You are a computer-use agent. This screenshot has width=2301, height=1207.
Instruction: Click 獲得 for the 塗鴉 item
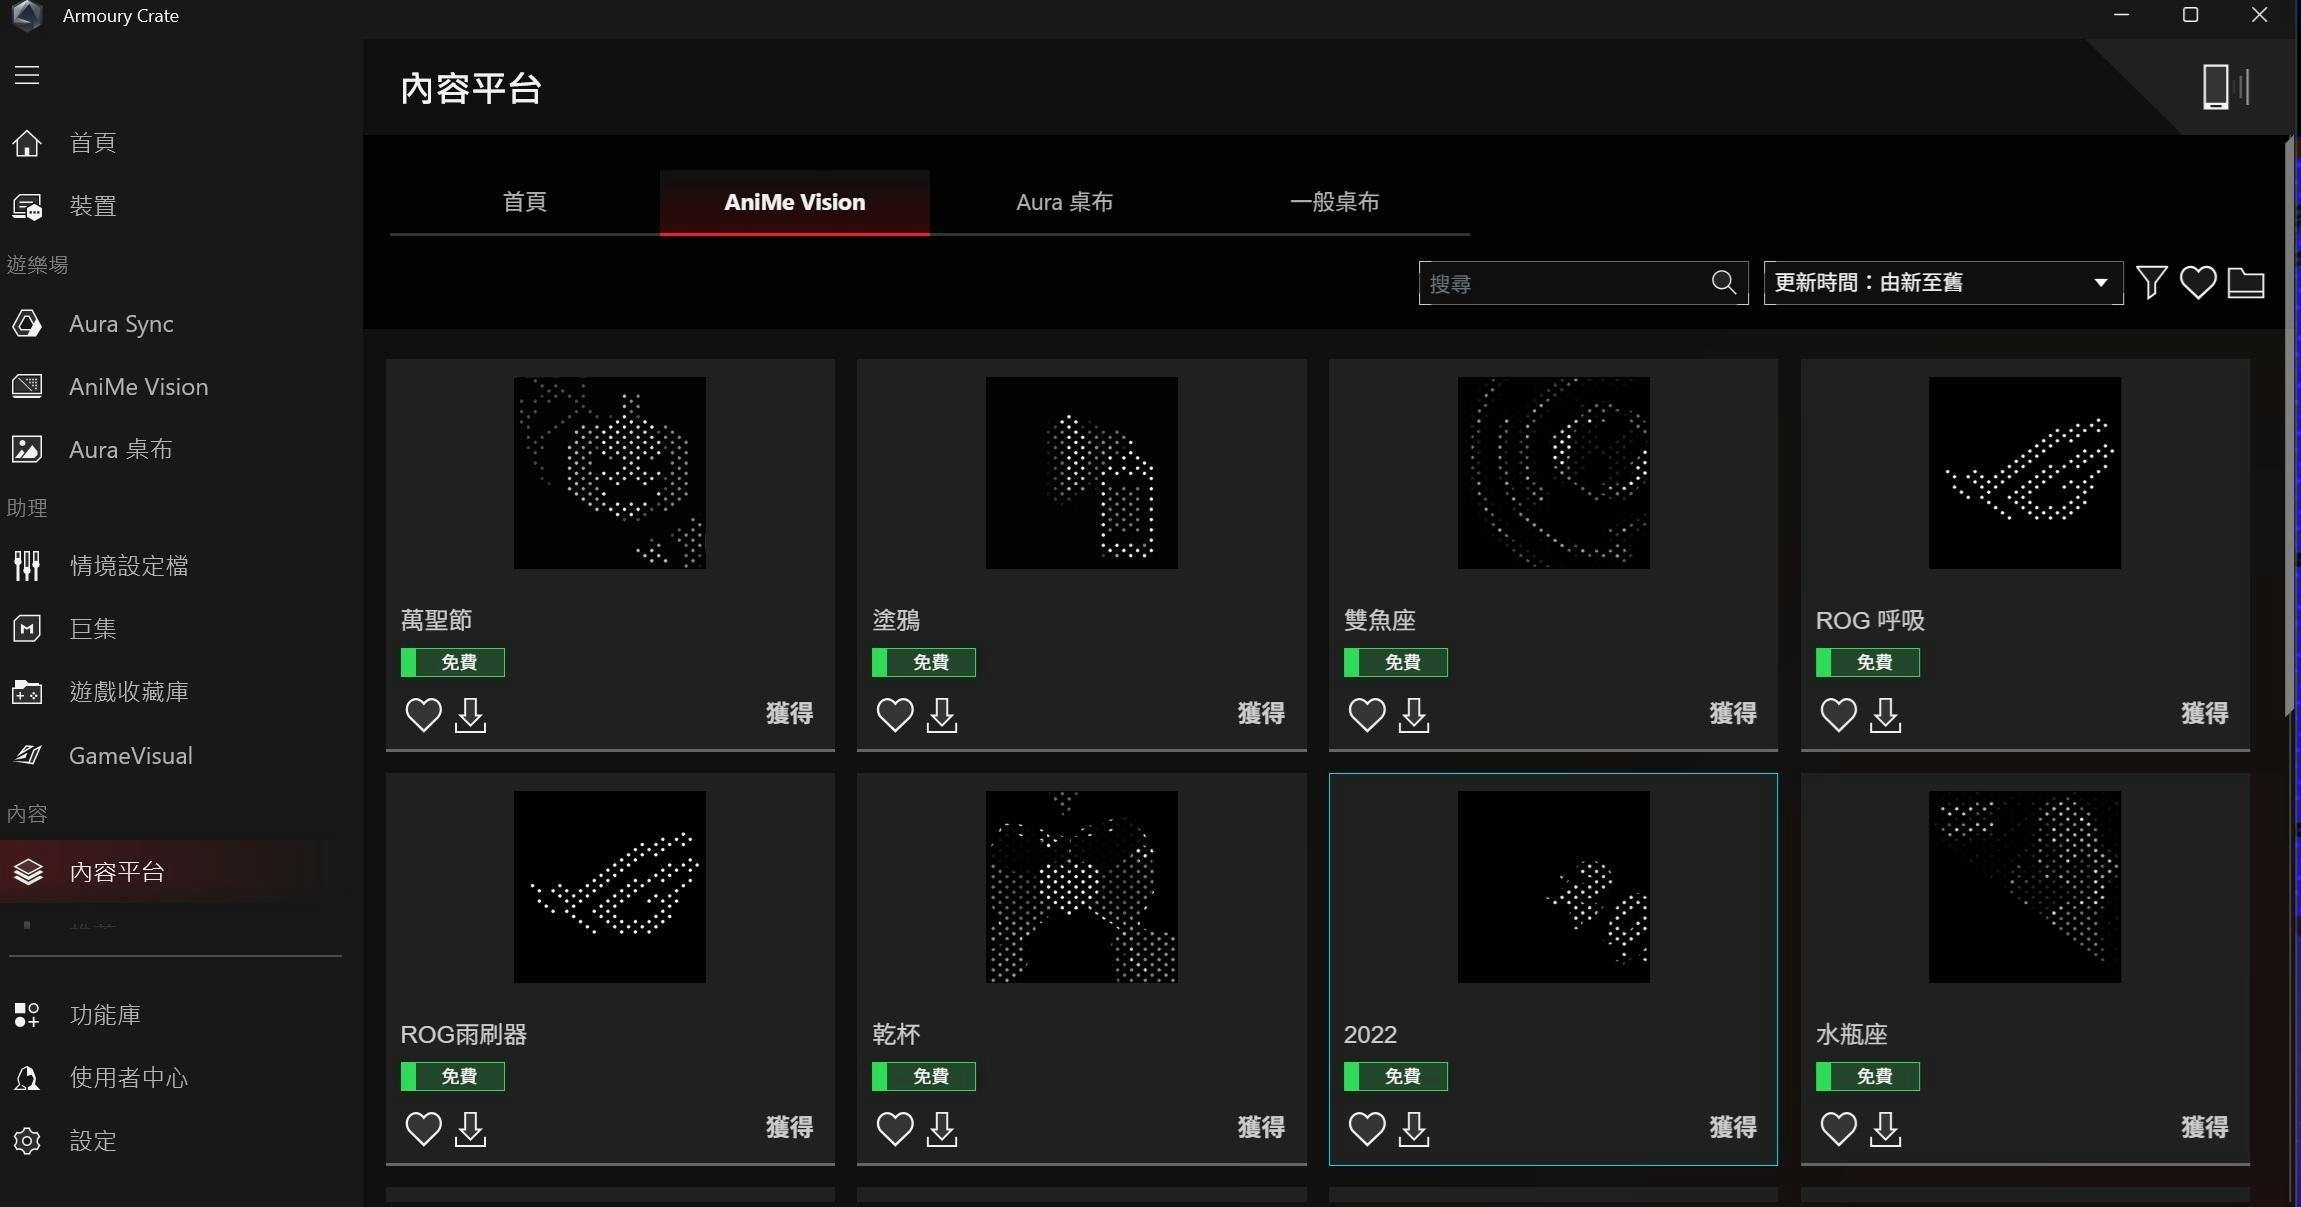coord(1262,714)
